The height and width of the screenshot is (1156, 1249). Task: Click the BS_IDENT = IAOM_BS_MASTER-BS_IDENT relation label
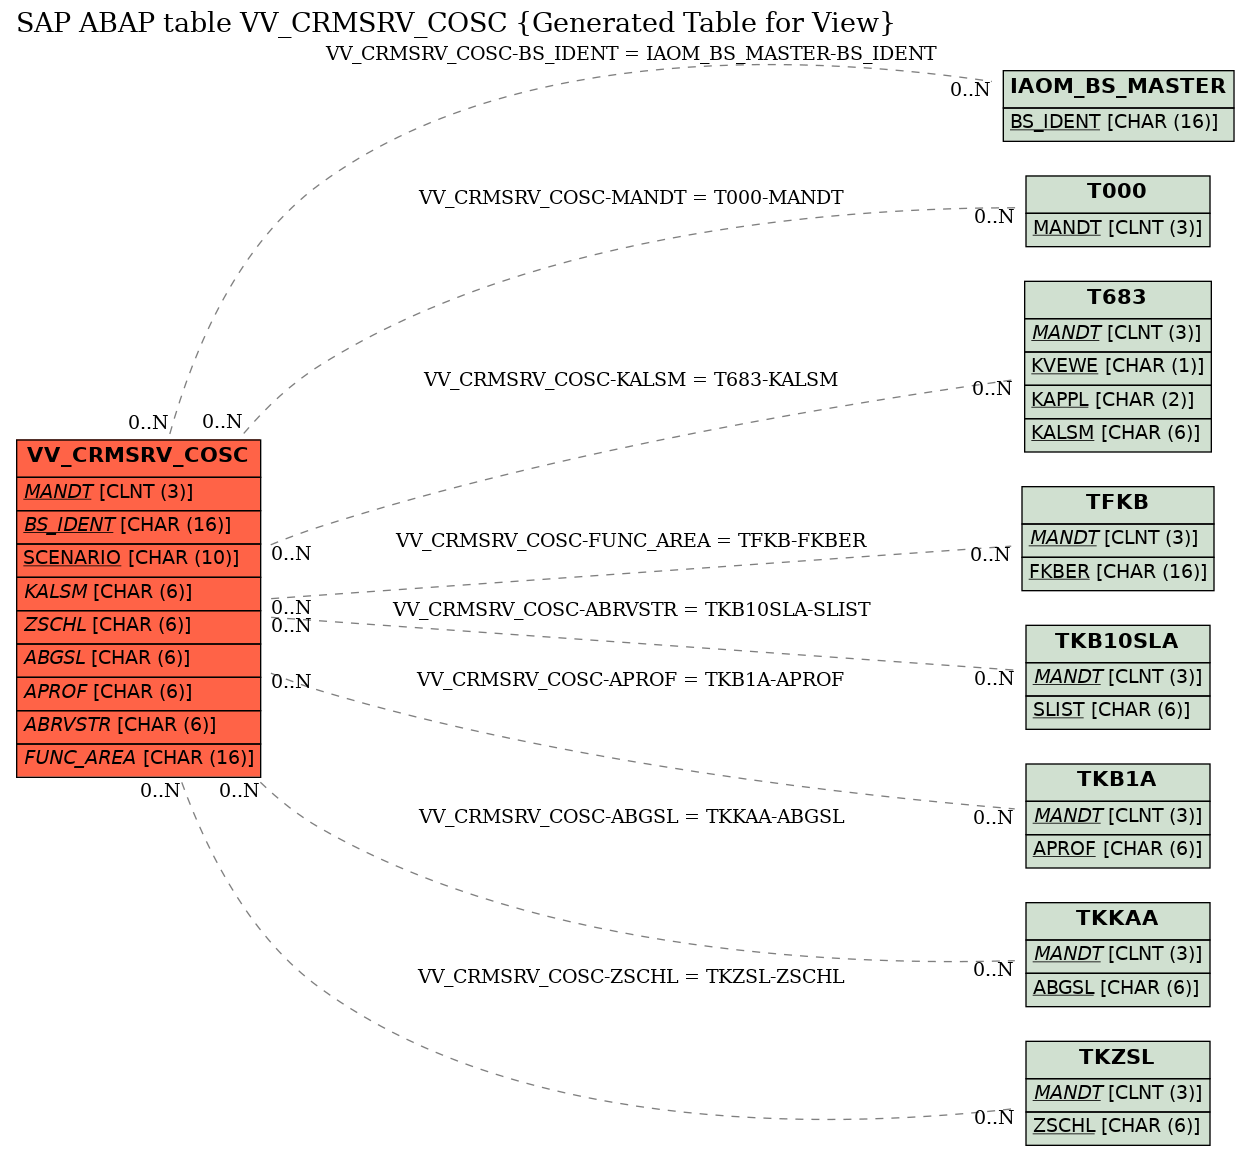(631, 54)
